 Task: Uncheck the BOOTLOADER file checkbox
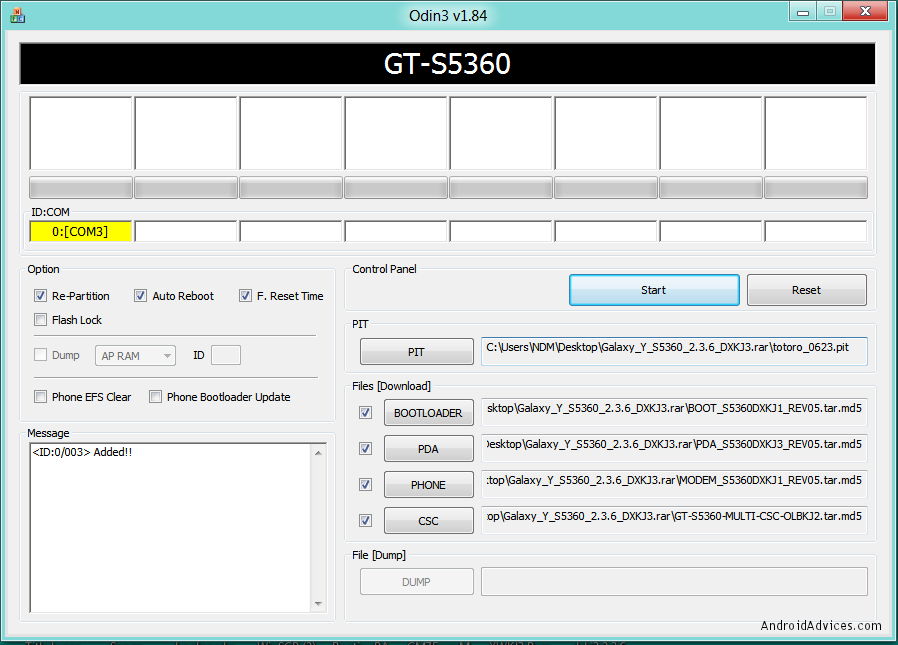365,412
